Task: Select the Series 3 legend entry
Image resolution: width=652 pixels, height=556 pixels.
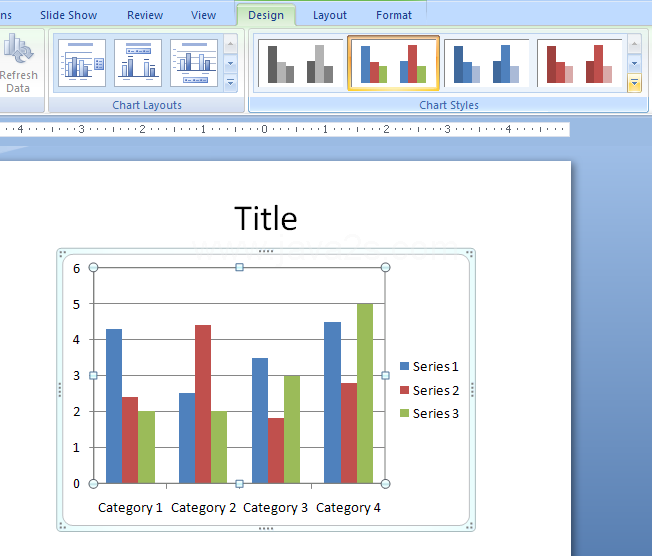Action: (x=429, y=413)
